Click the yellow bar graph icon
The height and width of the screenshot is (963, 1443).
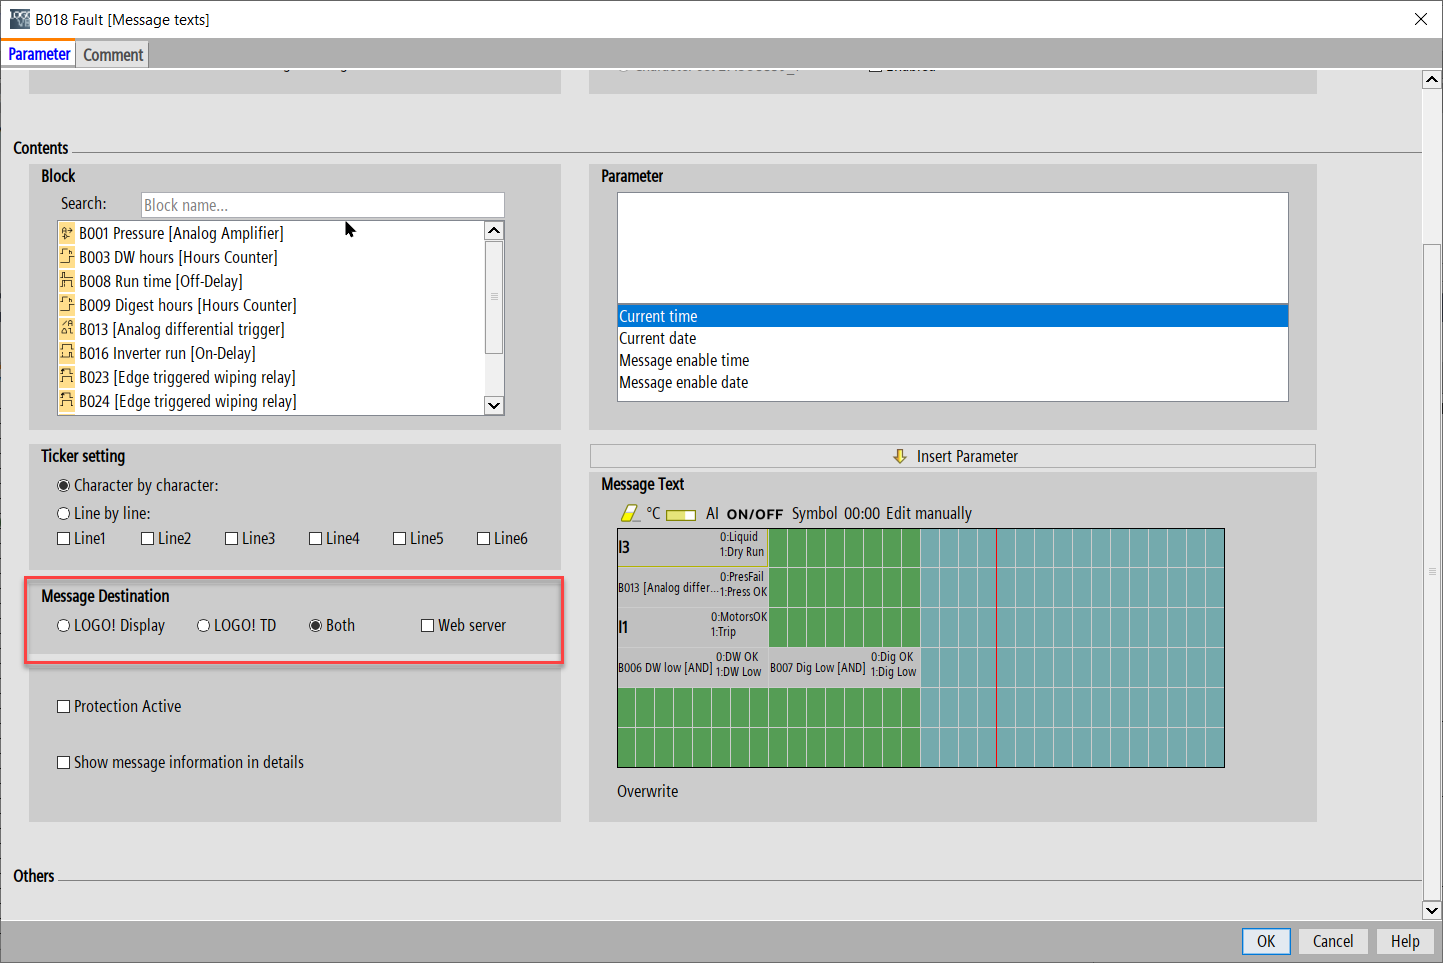[681, 514]
